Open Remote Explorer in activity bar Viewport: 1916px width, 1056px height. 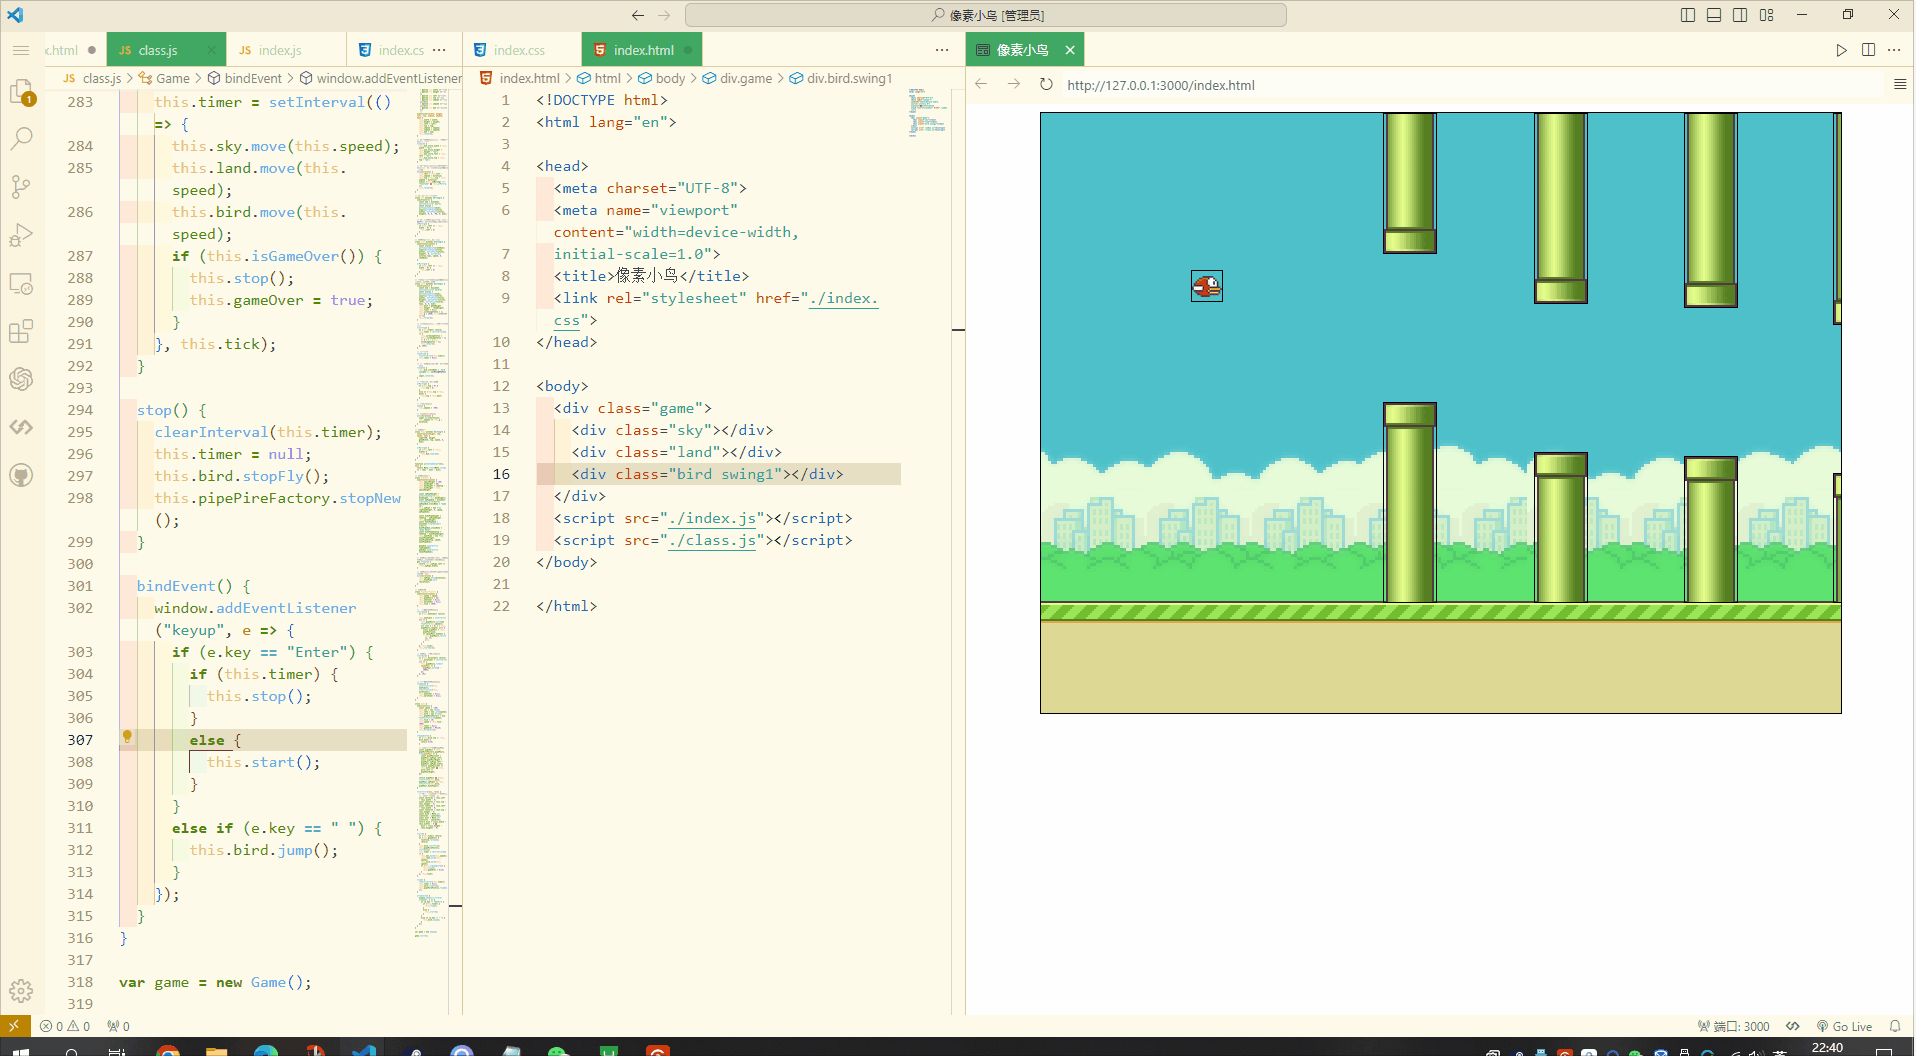(21, 283)
